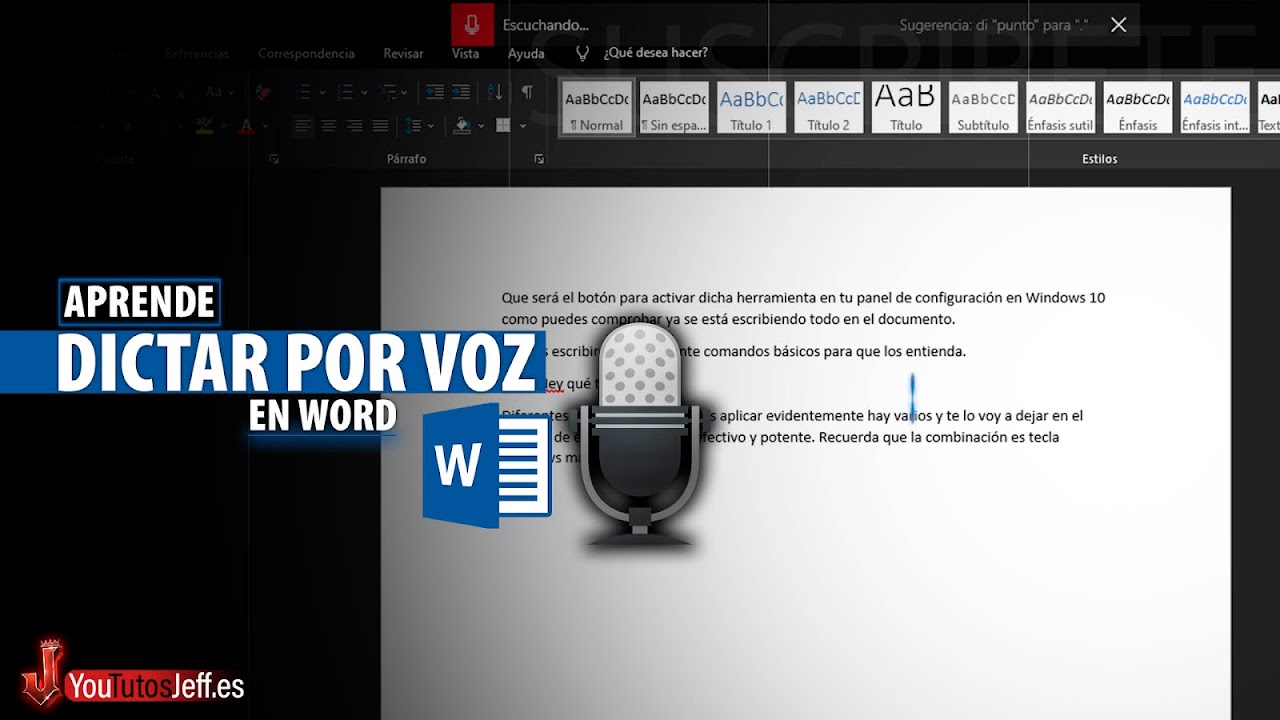Click the line spacing icon
This screenshot has width=1280, height=720.
tap(414, 126)
